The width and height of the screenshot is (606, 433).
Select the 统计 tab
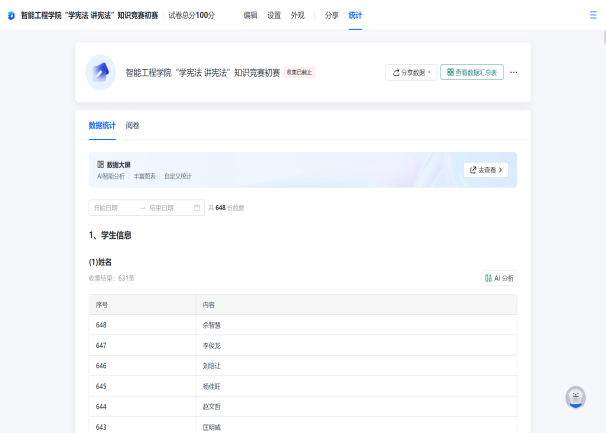(x=356, y=16)
